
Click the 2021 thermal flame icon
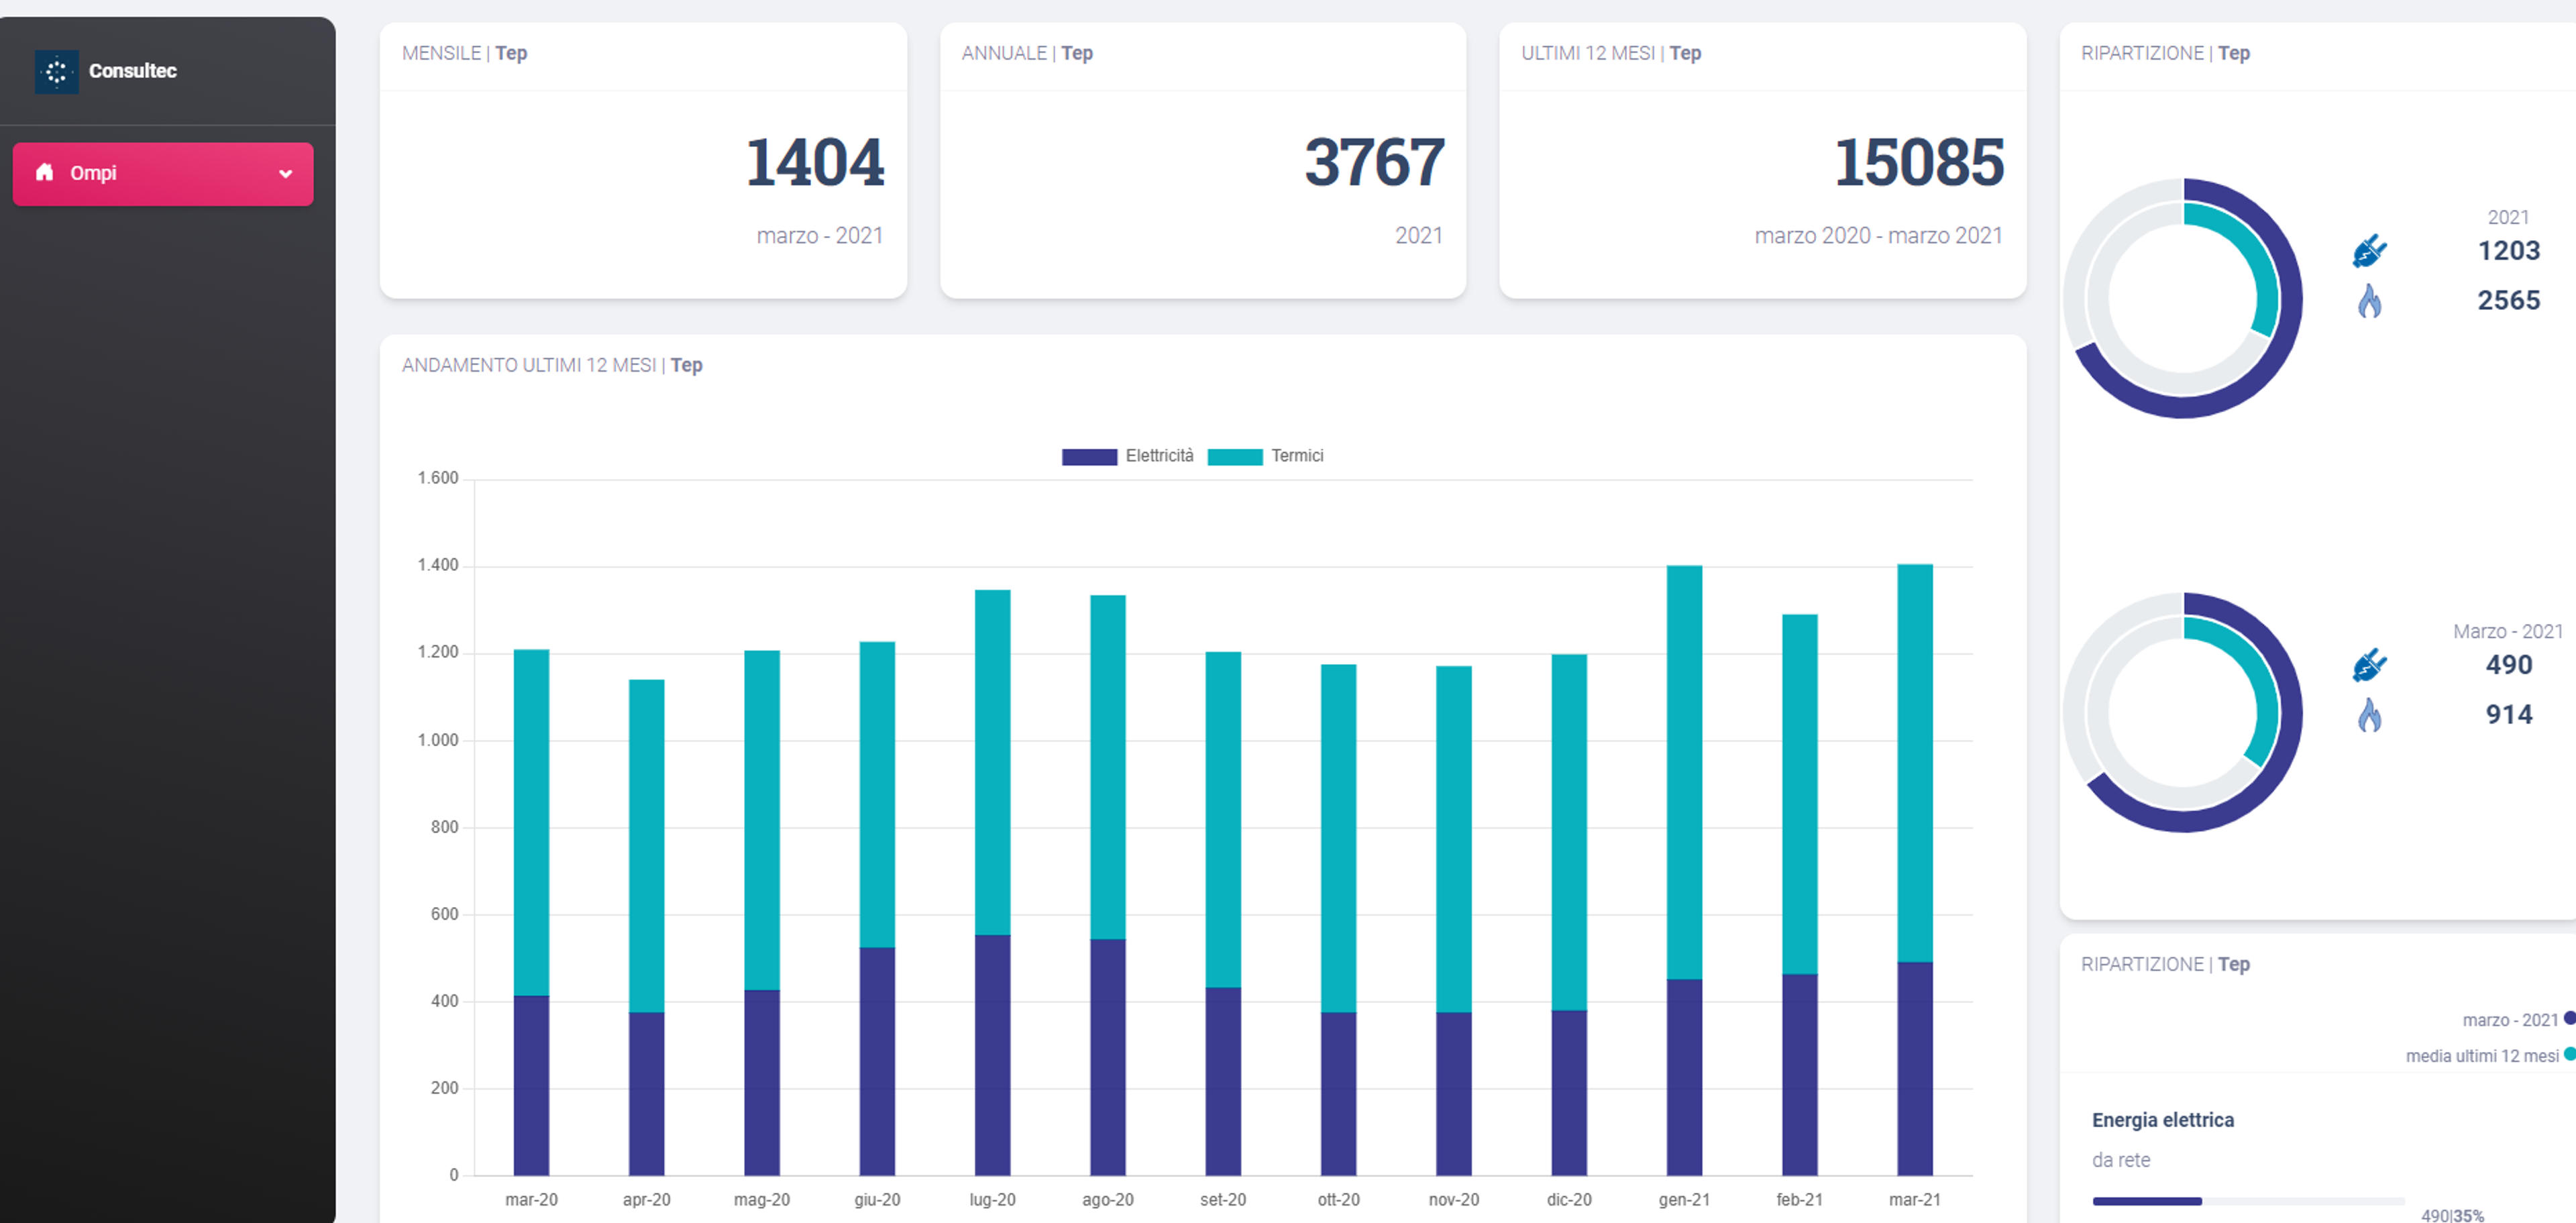(2369, 301)
